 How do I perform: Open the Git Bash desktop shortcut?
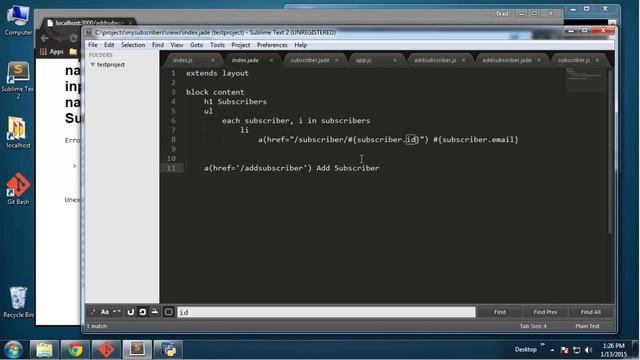pos(18,188)
